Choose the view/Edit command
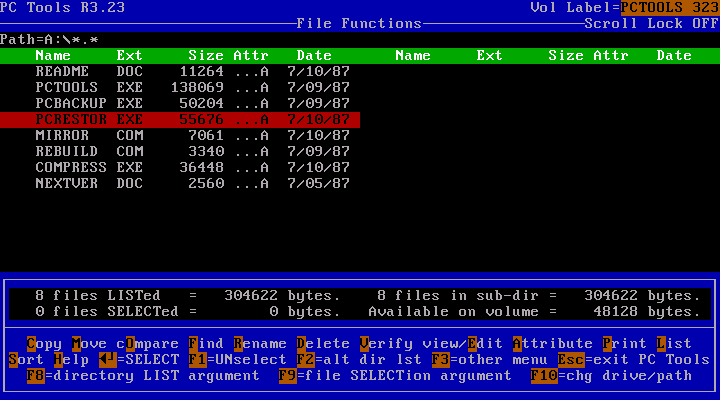The width and height of the screenshot is (720, 400). click(x=463, y=344)
